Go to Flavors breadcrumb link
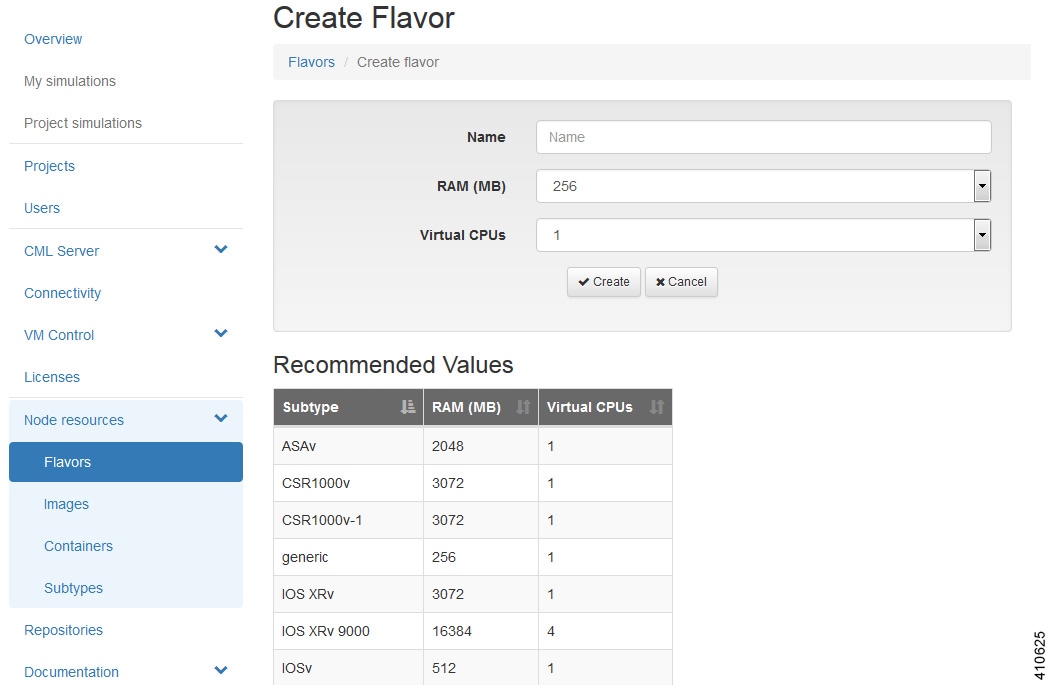This screenshot has height=685, width=1048. click(311, 62)
